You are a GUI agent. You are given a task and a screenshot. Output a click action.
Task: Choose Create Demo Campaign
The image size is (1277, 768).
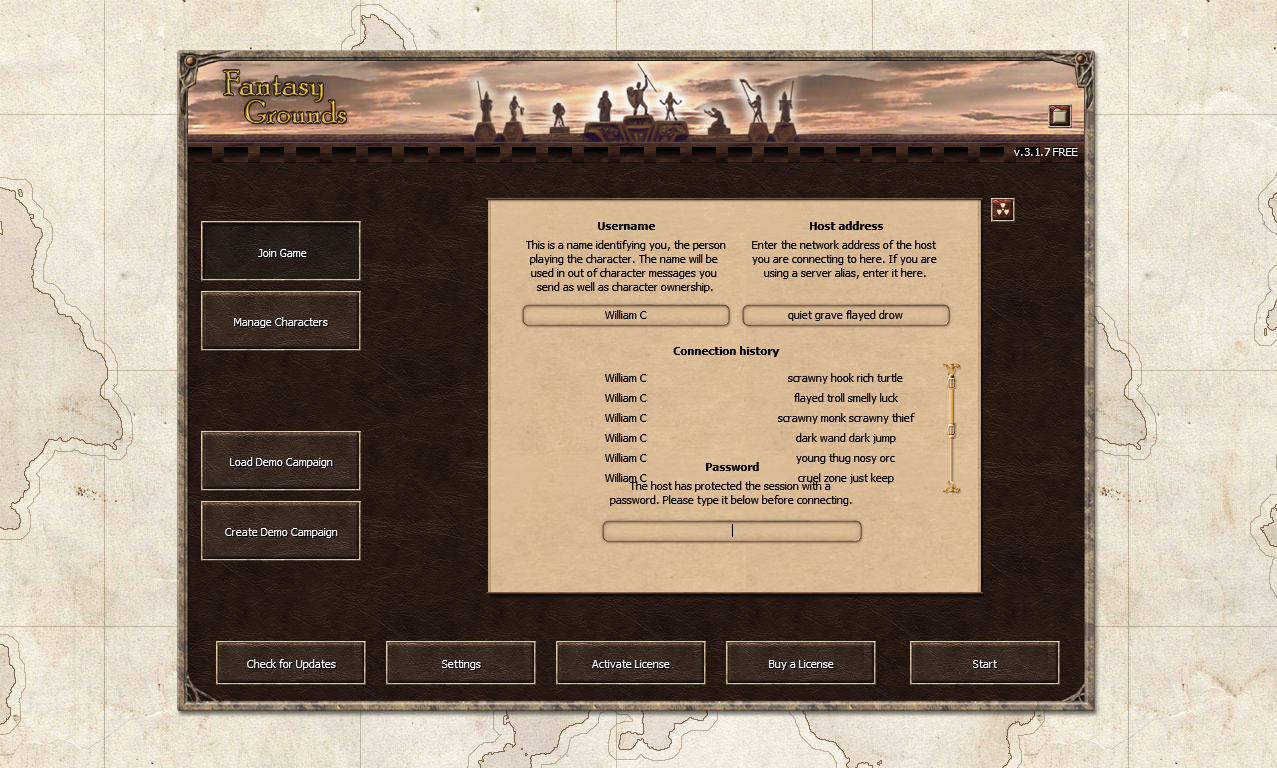click(281, 531)
